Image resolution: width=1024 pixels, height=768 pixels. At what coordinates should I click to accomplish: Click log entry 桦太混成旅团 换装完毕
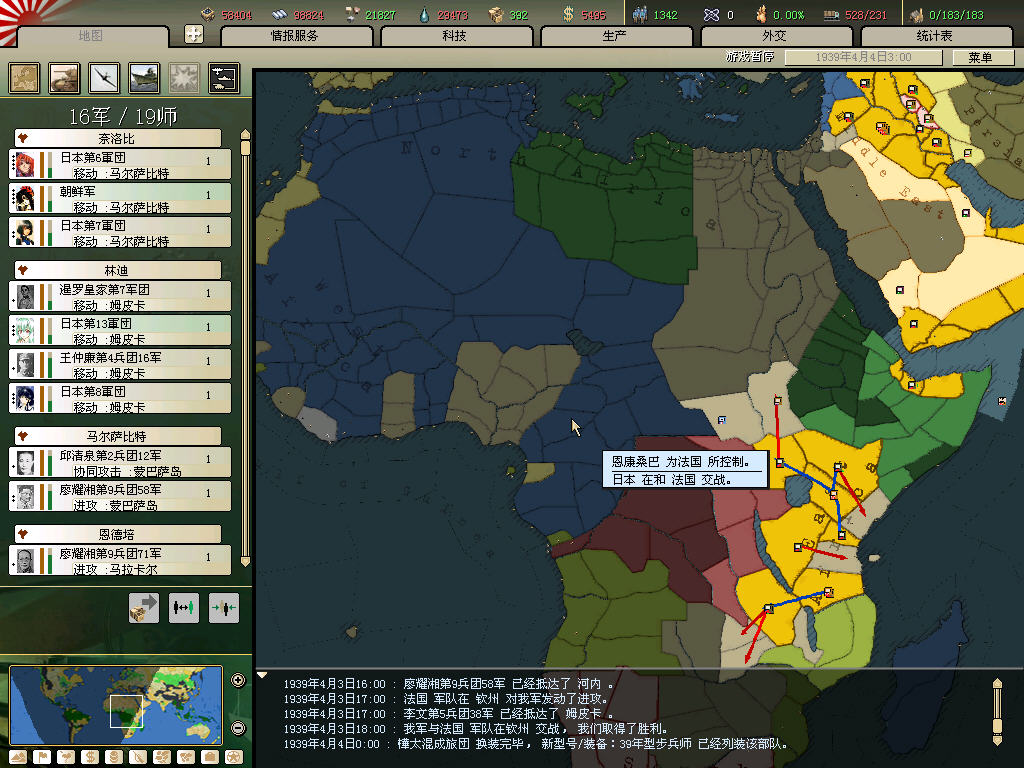[536, 744]
